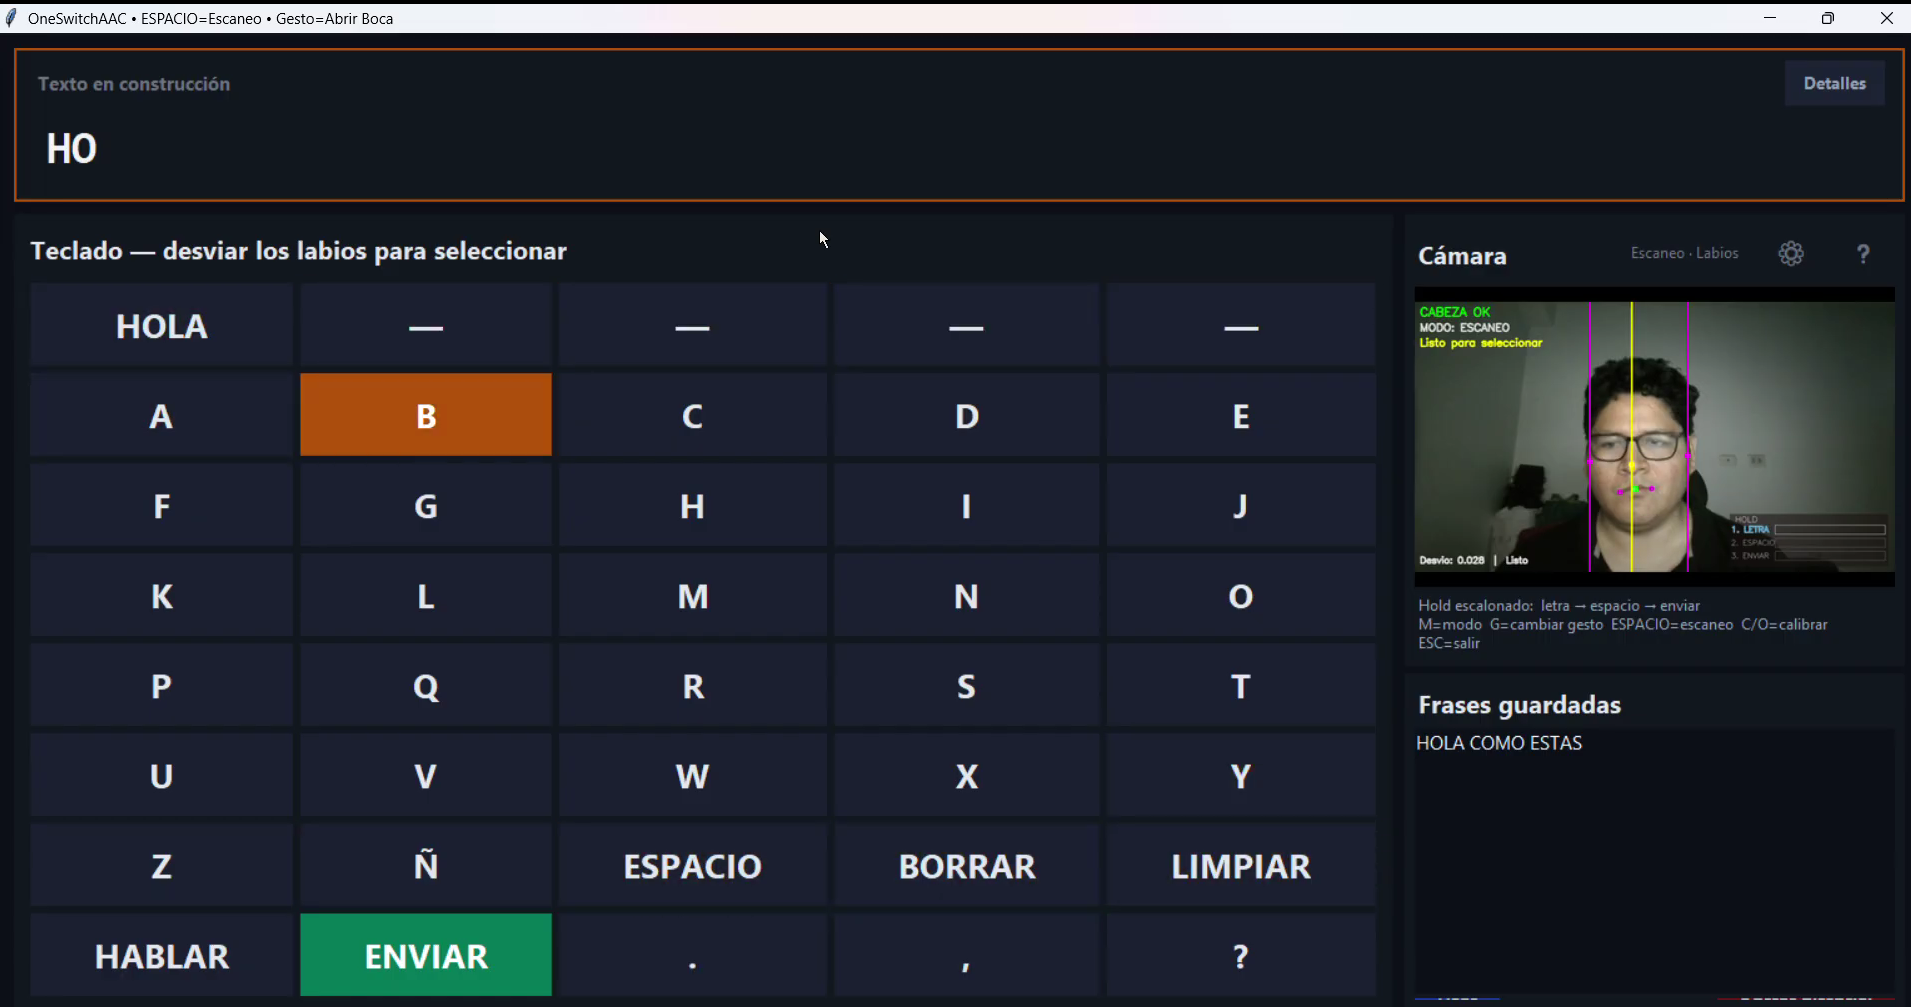Insert a period punctuation key
The image size is (1911, 1007).
(x=693, y=955)
